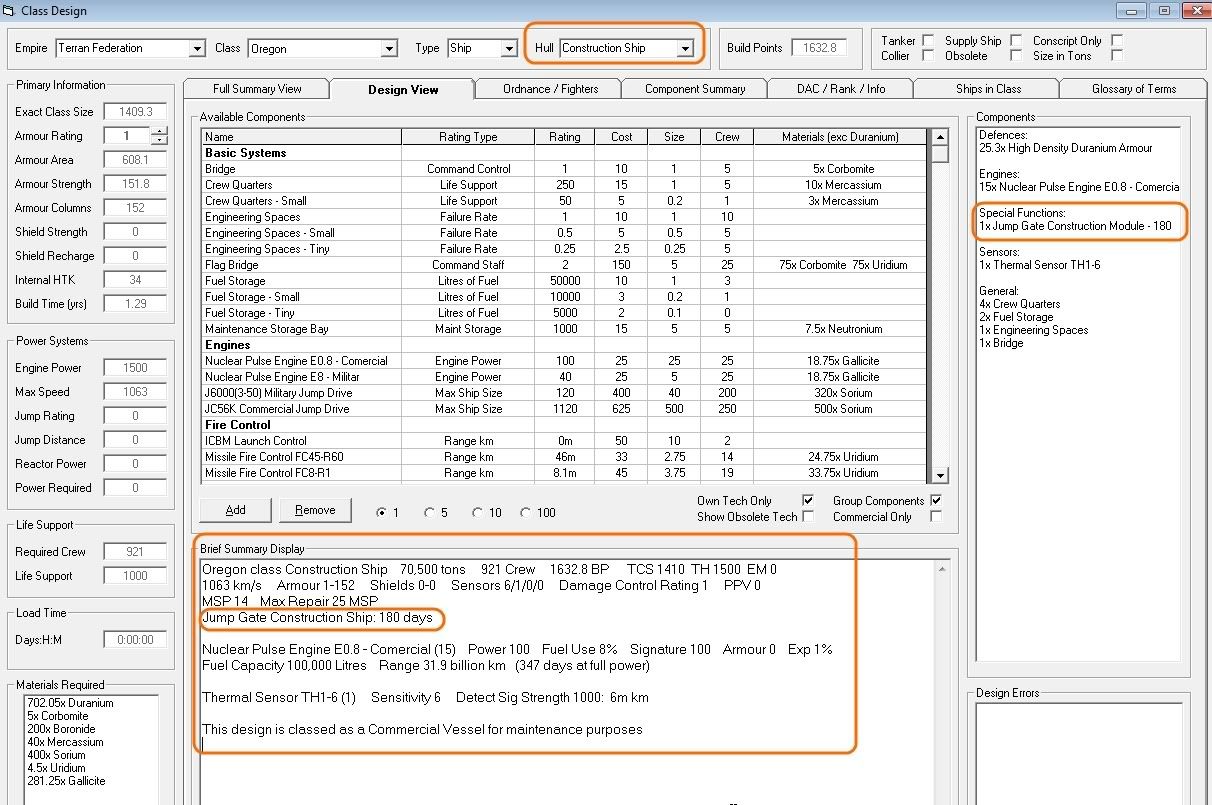The height and width of the screenshot is (805, 1212).
Task: Open the Ordnance / Fighters tab
Action: pyautogui.click(x=549, y=89)
